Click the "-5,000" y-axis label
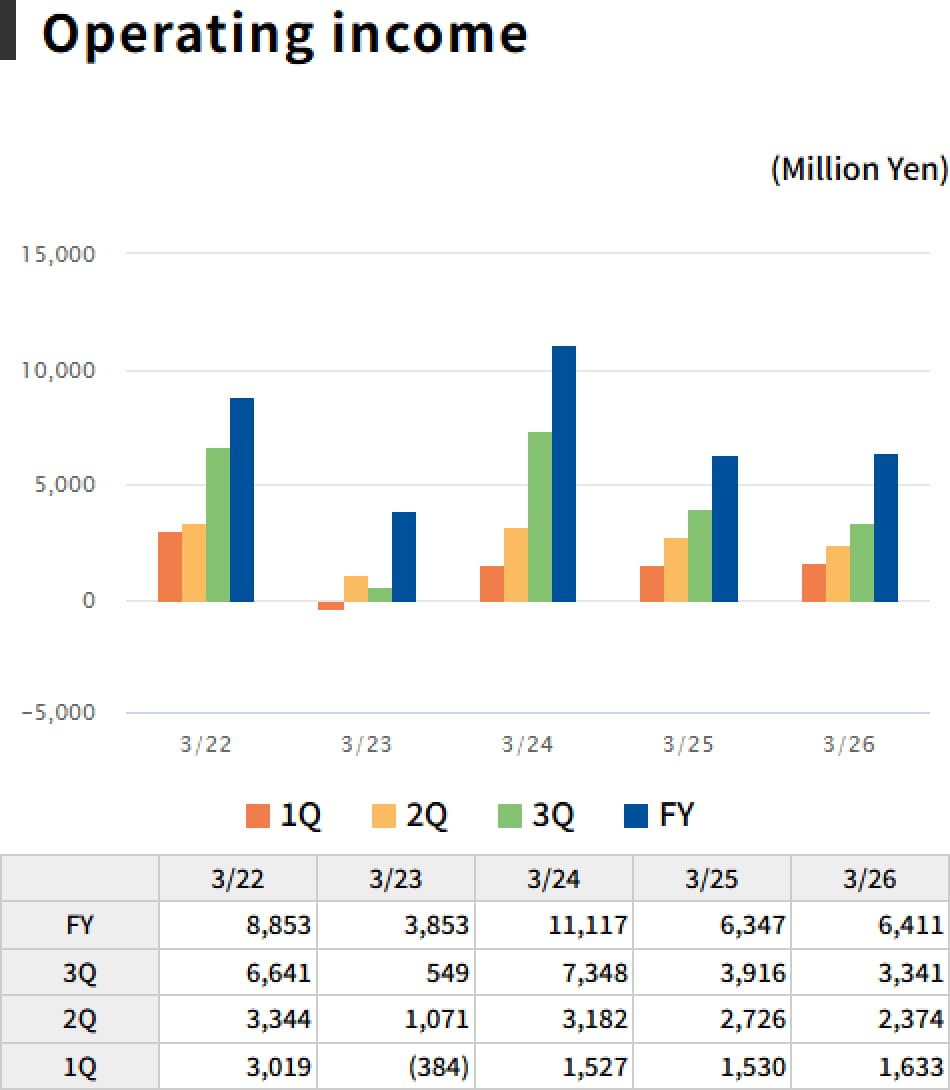 tap(58, 713)
